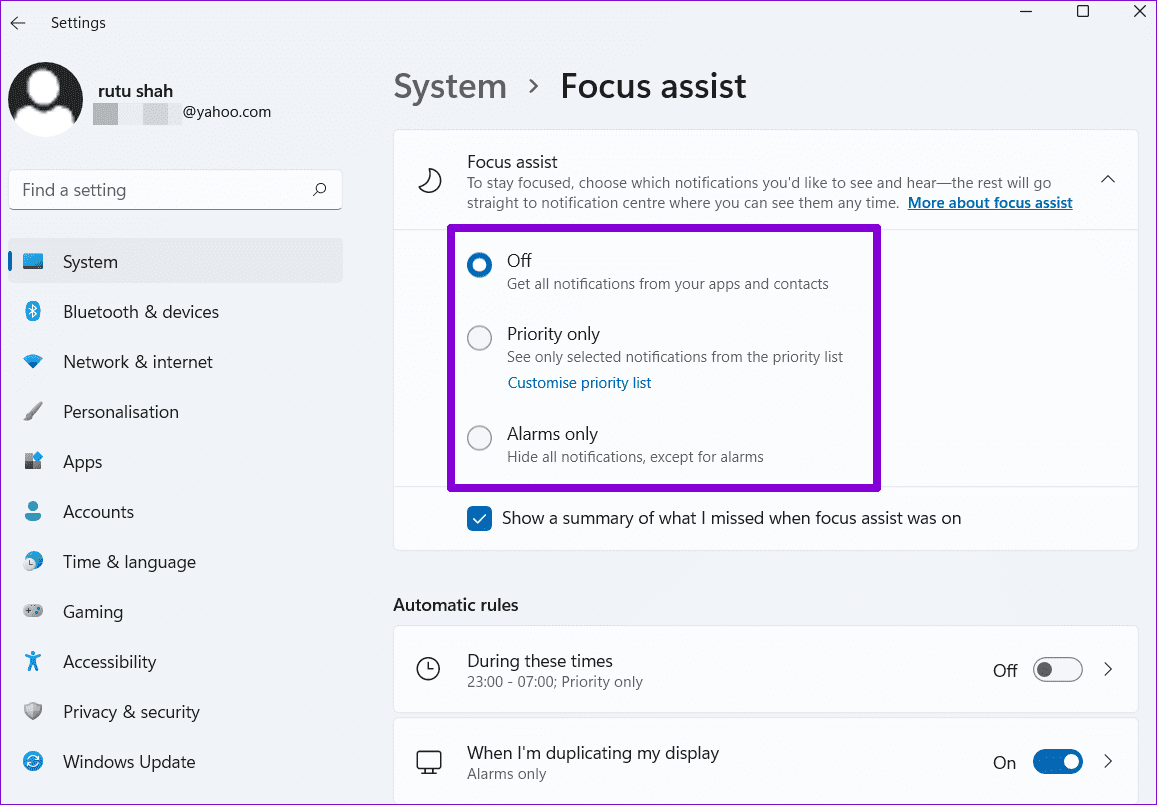Click the Network & internet wifi icon

pos(33,362)
